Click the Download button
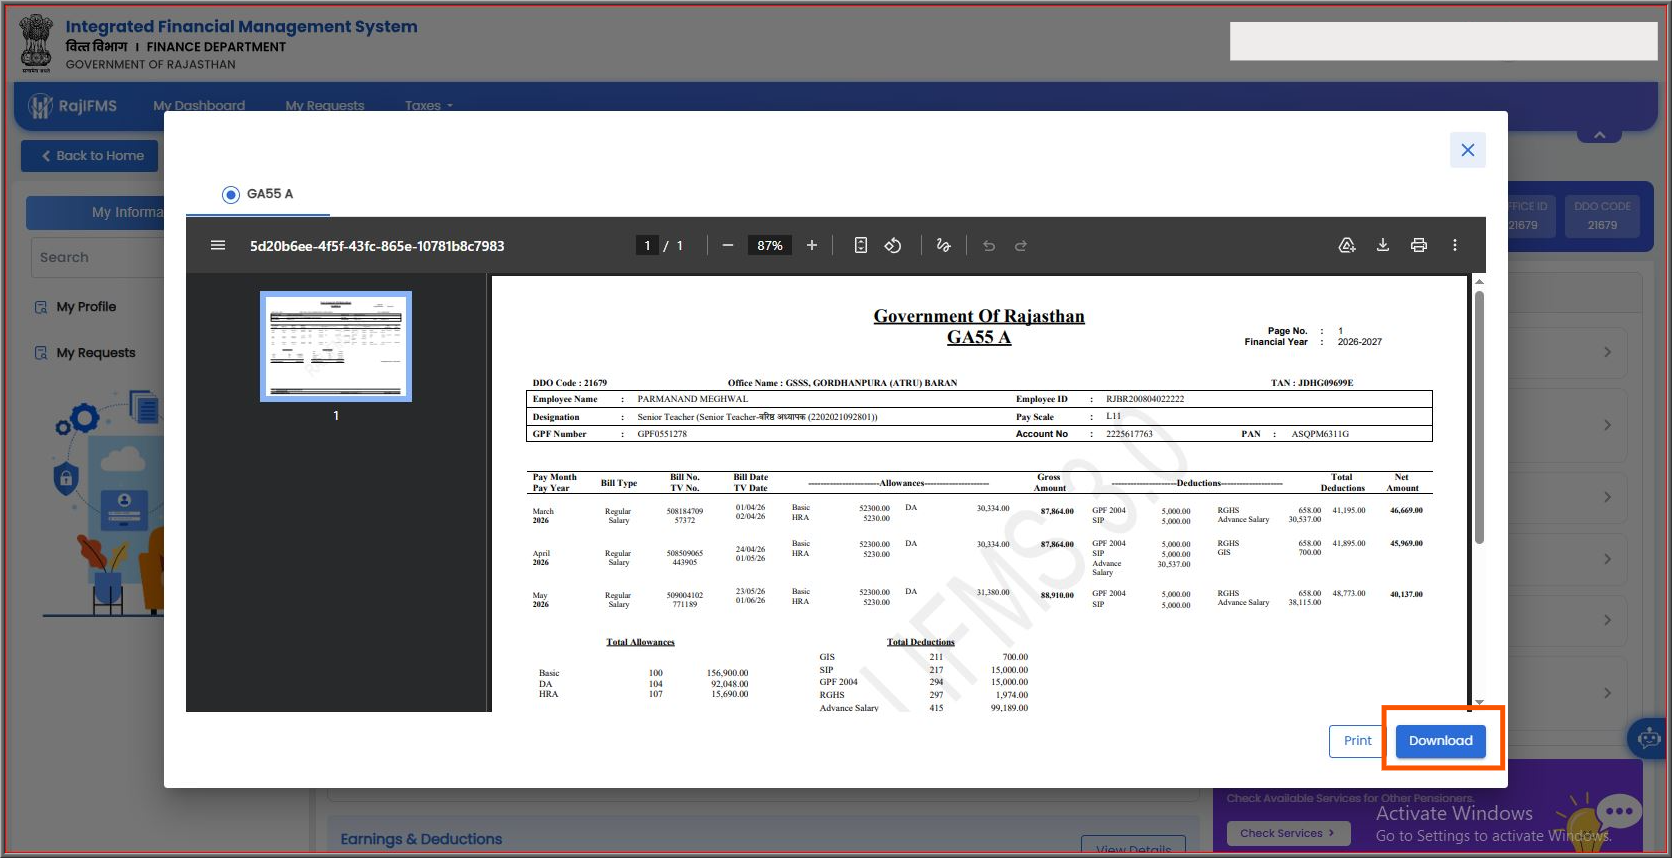Viewport: 1672px width, 858px height. pyautogui.click(x=1441, y=741)
